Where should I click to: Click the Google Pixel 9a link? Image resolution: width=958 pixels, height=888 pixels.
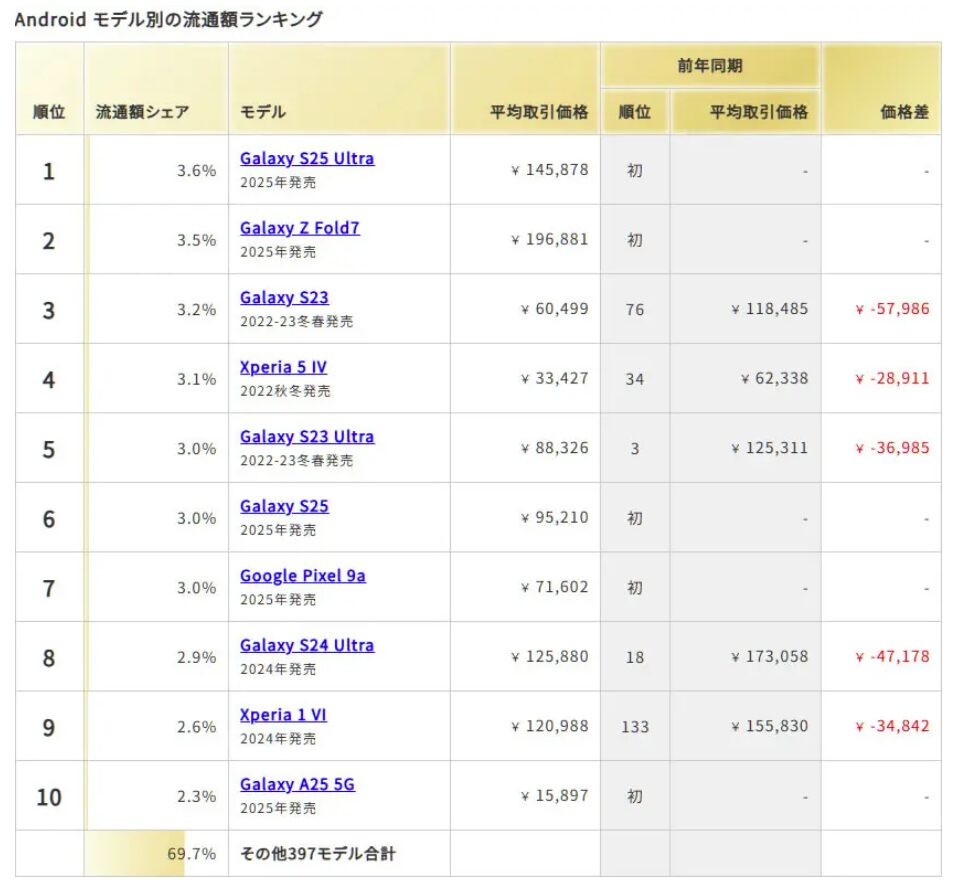[x=302, y=575]
